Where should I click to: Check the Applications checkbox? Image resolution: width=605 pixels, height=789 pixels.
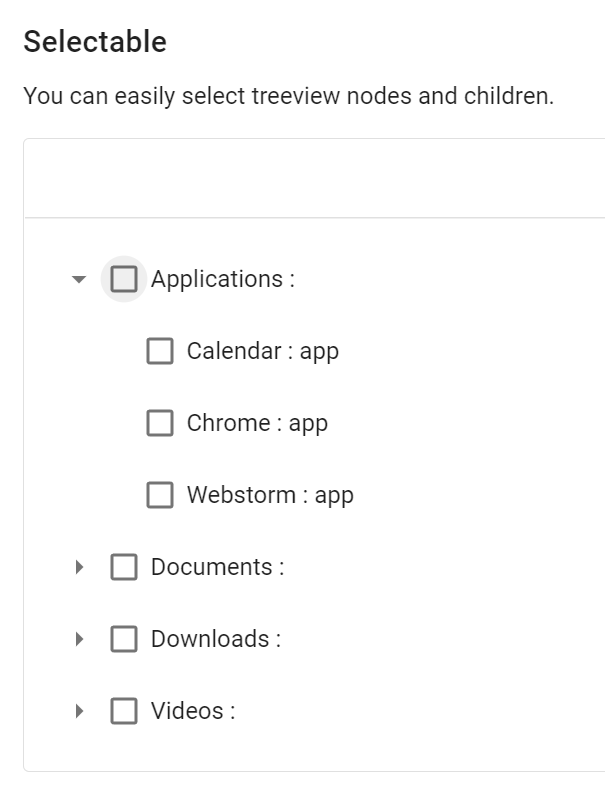click(x=124, y=279)
